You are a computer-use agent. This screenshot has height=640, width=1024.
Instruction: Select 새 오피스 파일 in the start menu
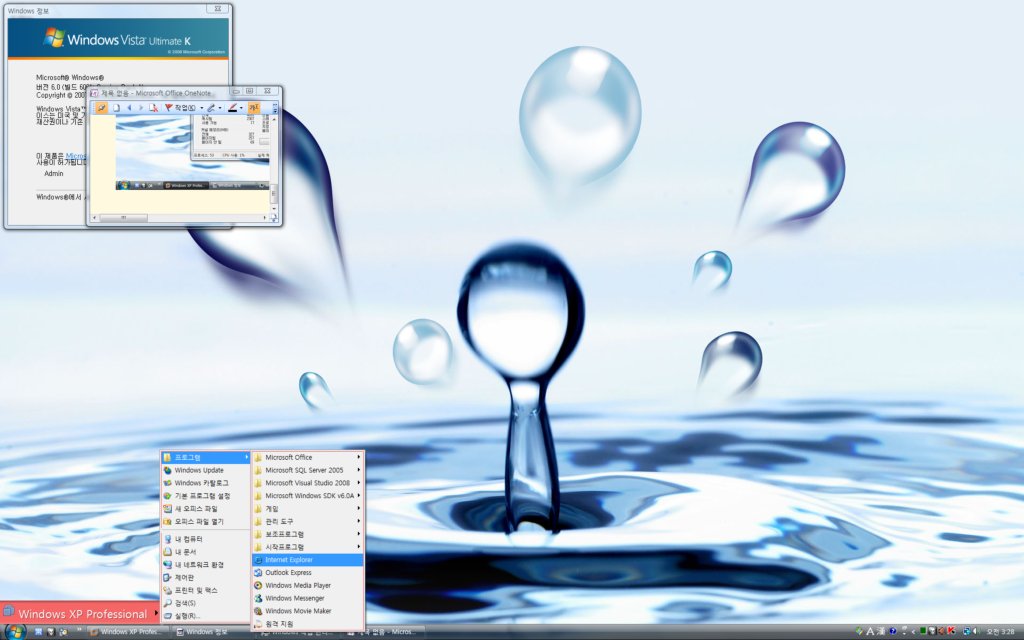click(x=206, y=509)
